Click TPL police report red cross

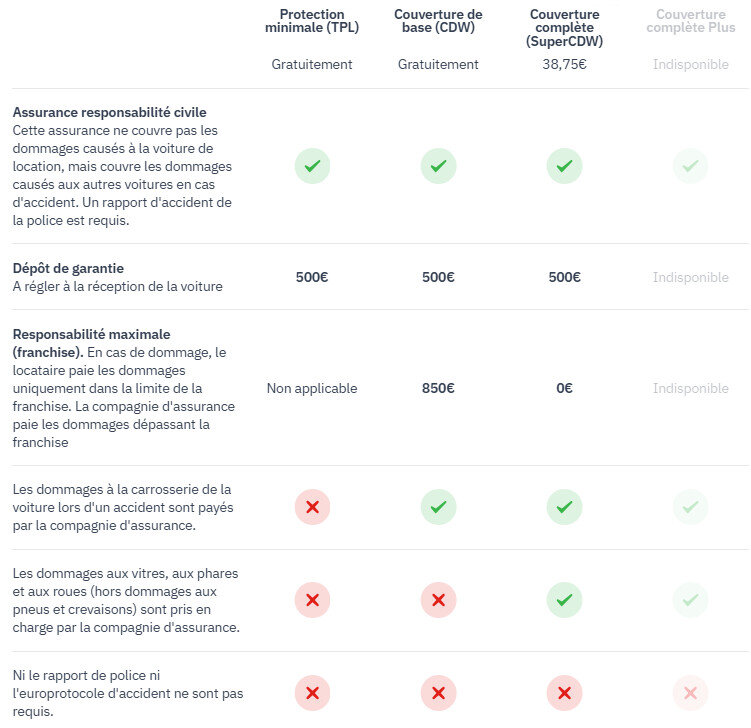click(x=312, y=693)
